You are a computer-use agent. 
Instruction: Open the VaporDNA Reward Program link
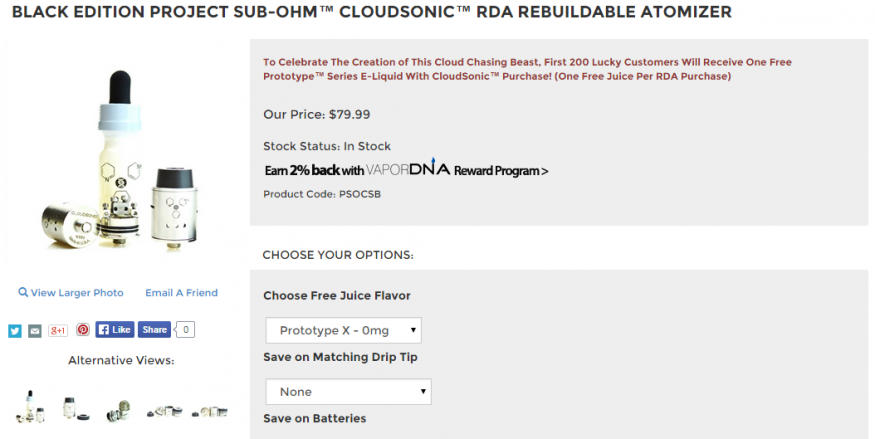point(406,170)
